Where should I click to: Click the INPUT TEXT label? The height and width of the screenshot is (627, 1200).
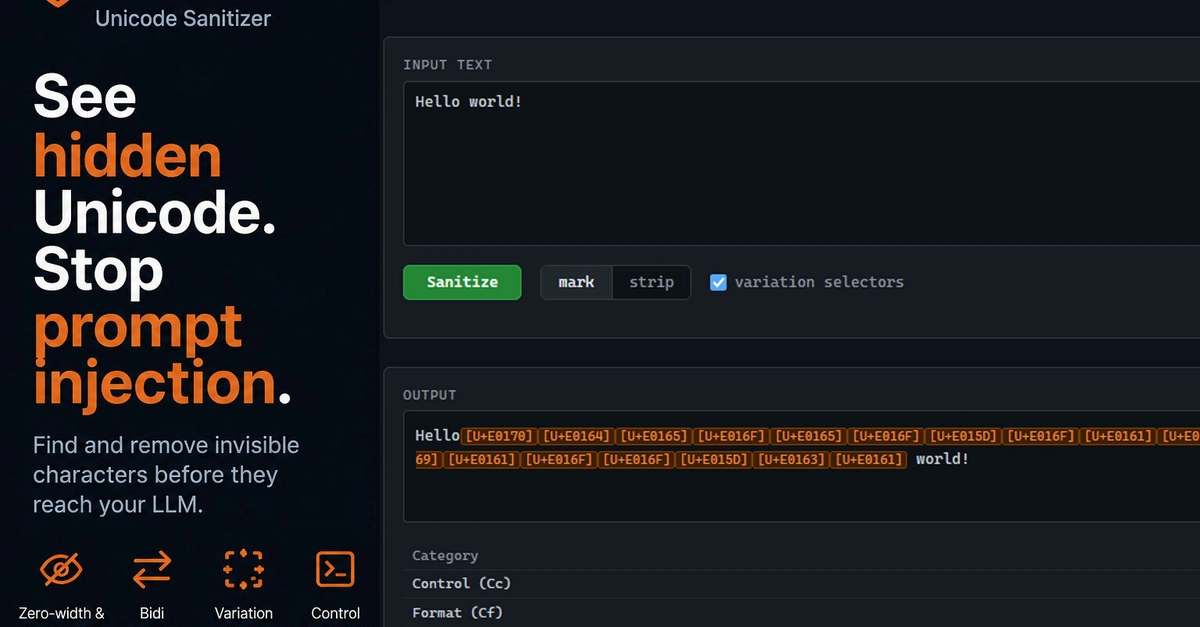tap(447, 64)
